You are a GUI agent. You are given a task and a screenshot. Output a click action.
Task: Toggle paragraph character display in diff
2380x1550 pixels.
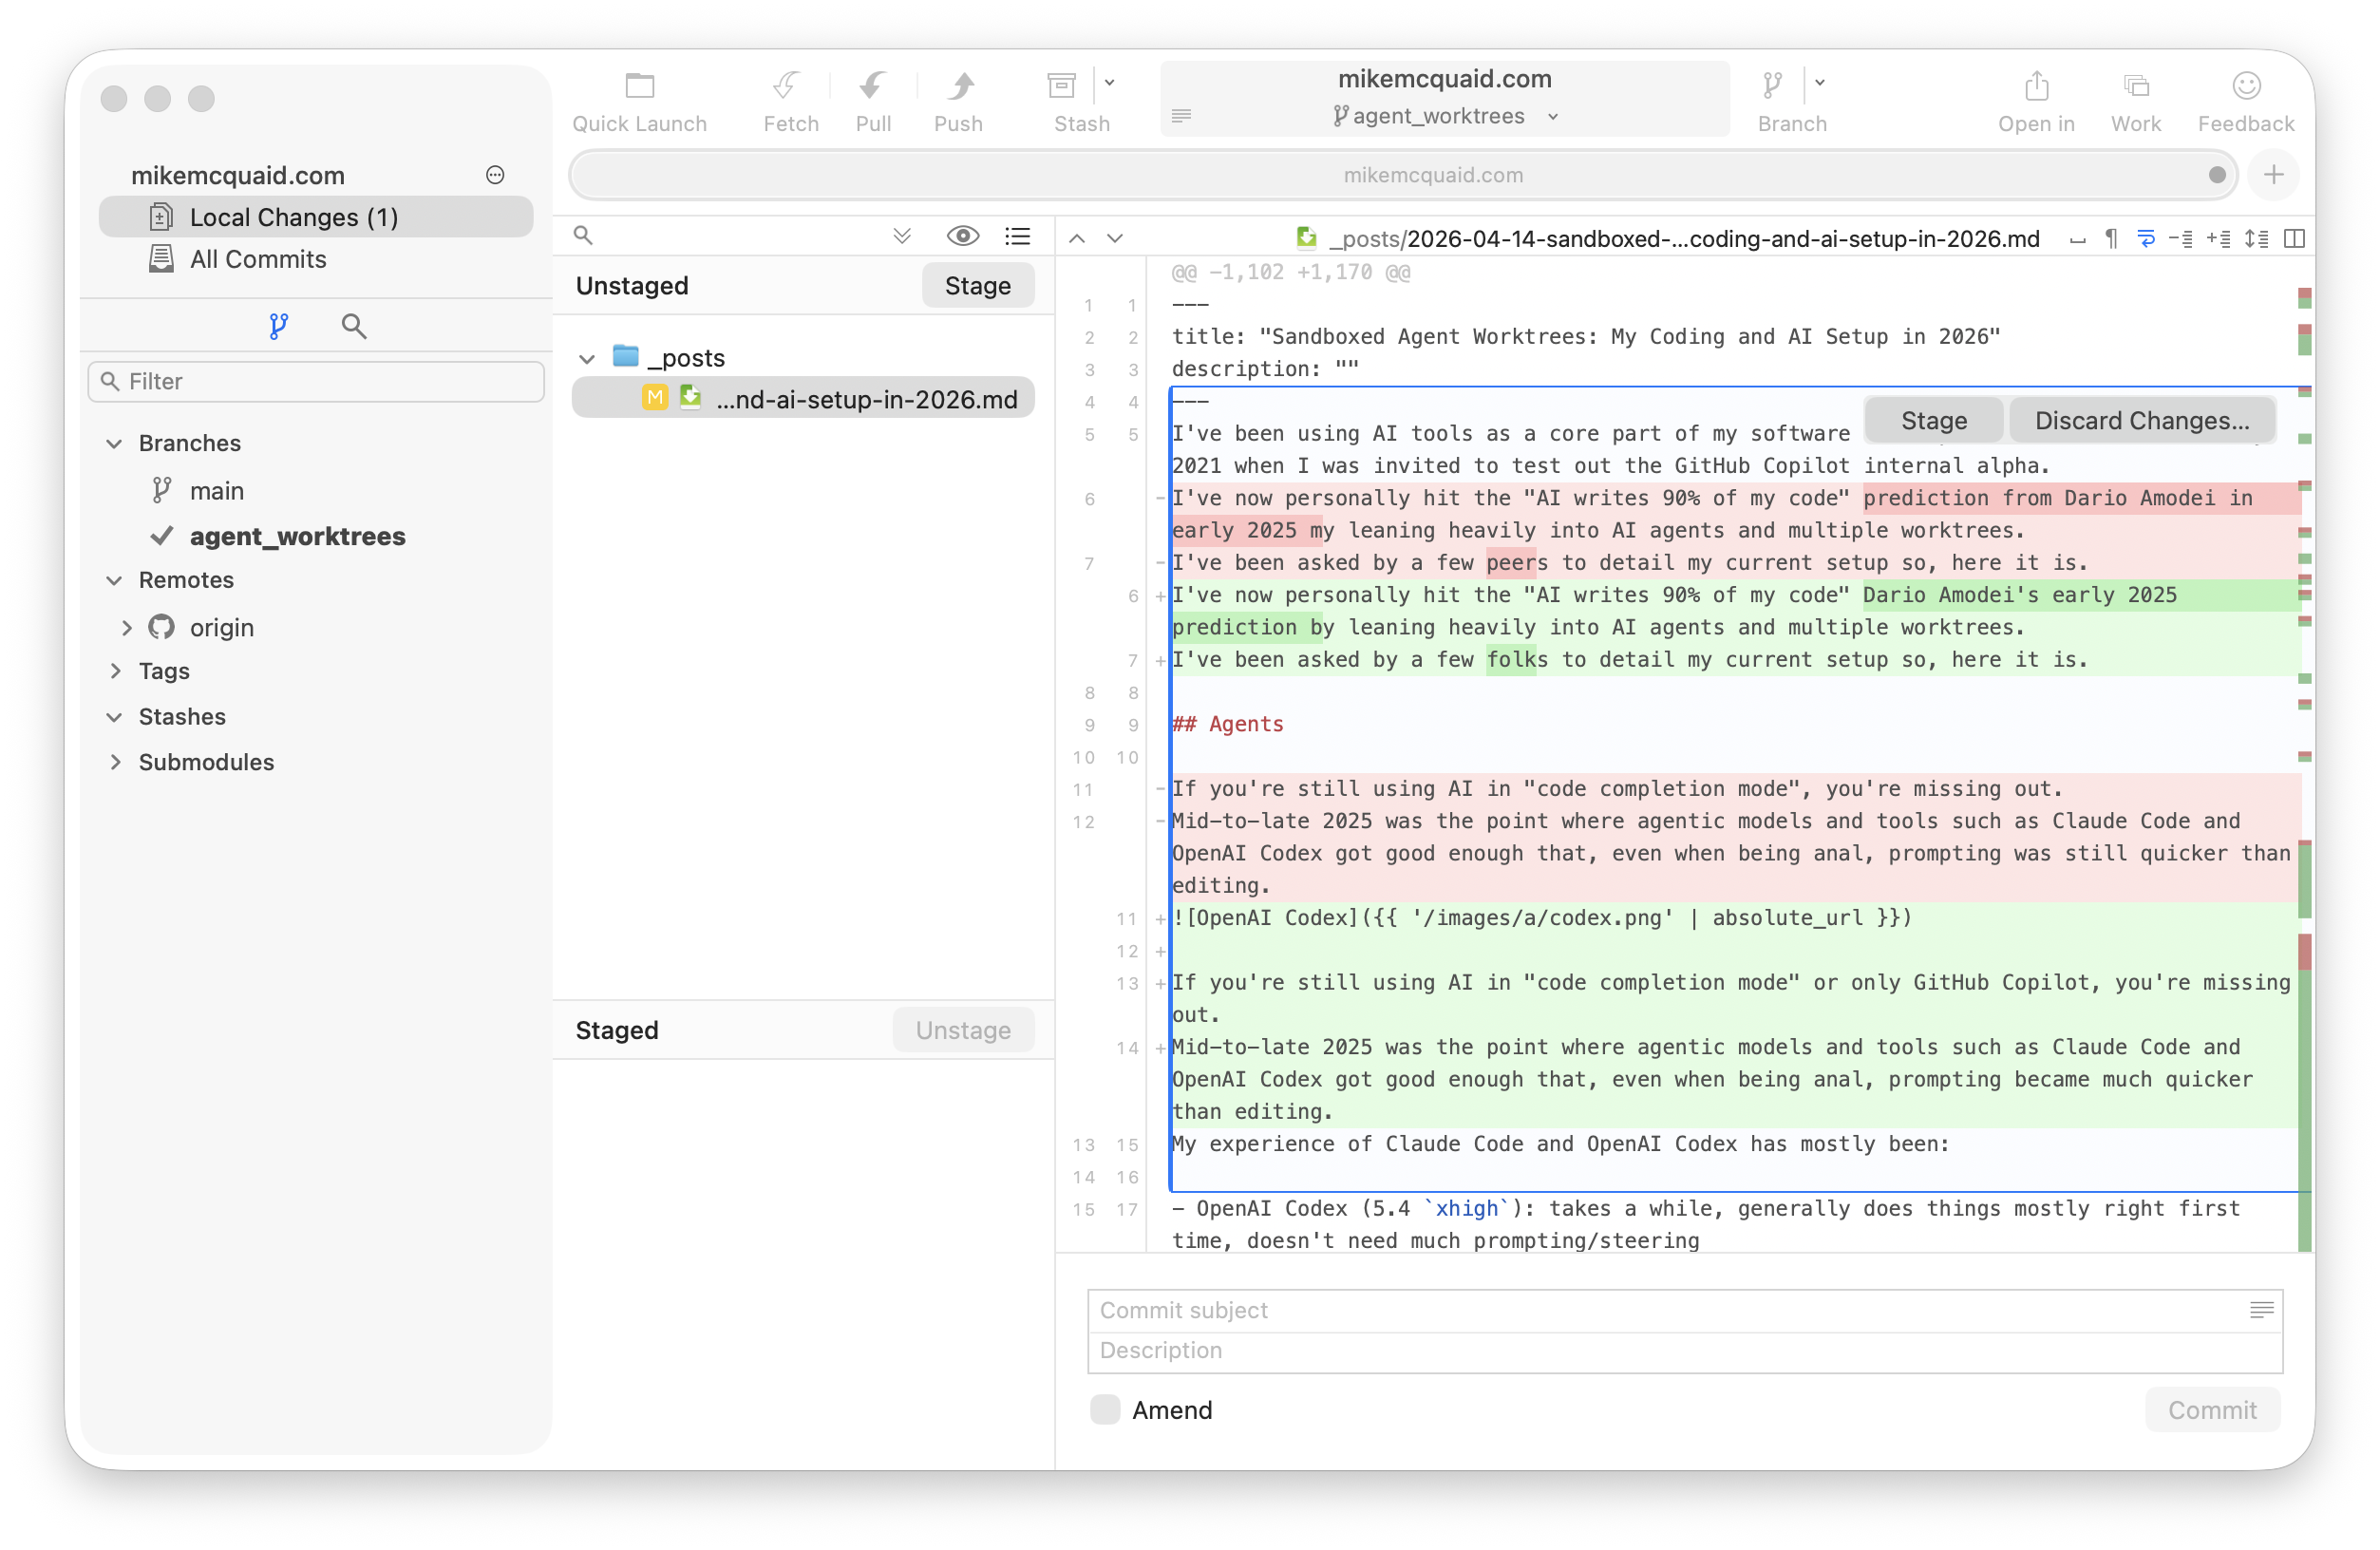point(2110,238)
